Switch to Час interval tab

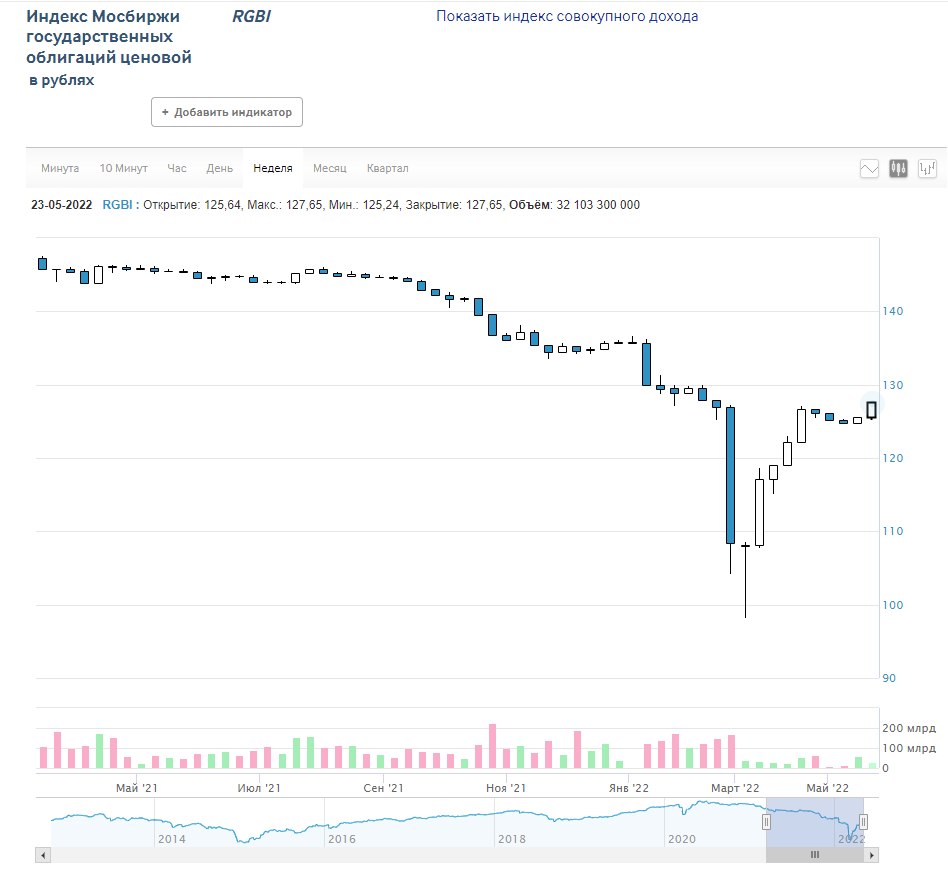177,168
